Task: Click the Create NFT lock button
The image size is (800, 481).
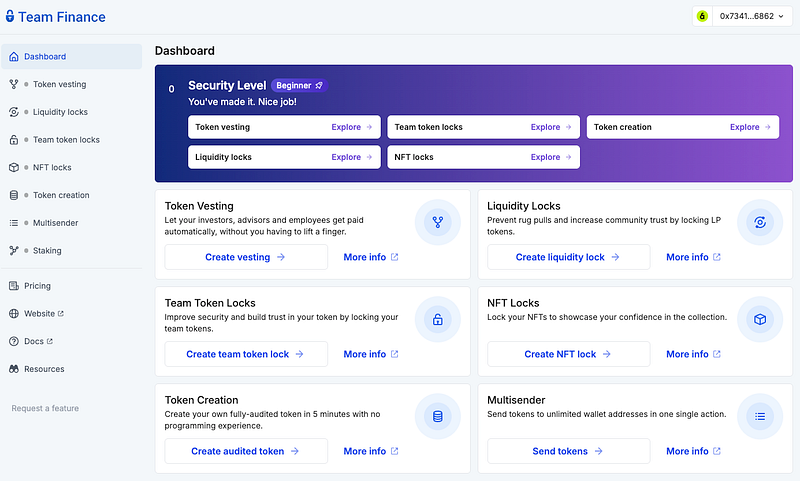Action: tap(568, 354)
